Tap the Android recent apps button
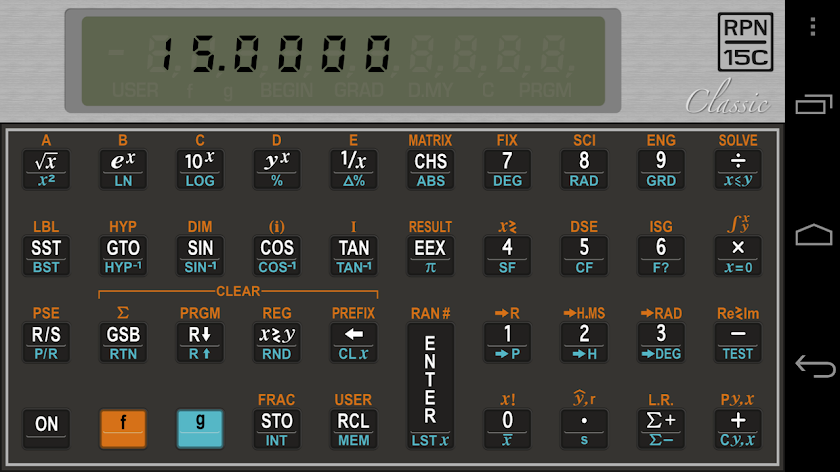Image resolution: width=840 pixels, height=472 pixels. (814, 103)
